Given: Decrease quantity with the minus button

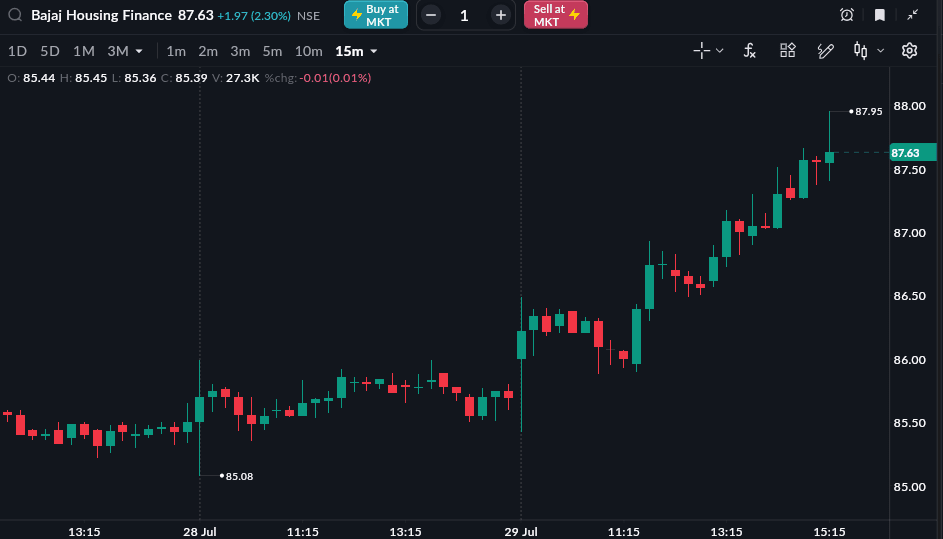Looking at the screenshot, I should pyautogui.click(x=431, y=15).
